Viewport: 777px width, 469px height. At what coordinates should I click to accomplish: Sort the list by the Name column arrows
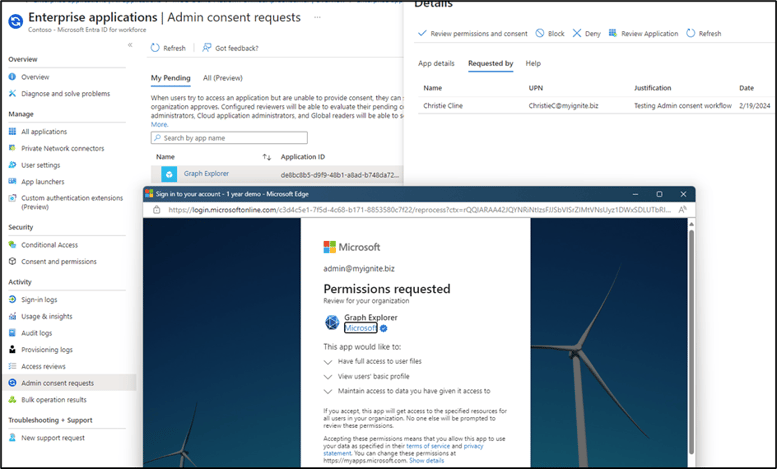click(x=267, y=157)
